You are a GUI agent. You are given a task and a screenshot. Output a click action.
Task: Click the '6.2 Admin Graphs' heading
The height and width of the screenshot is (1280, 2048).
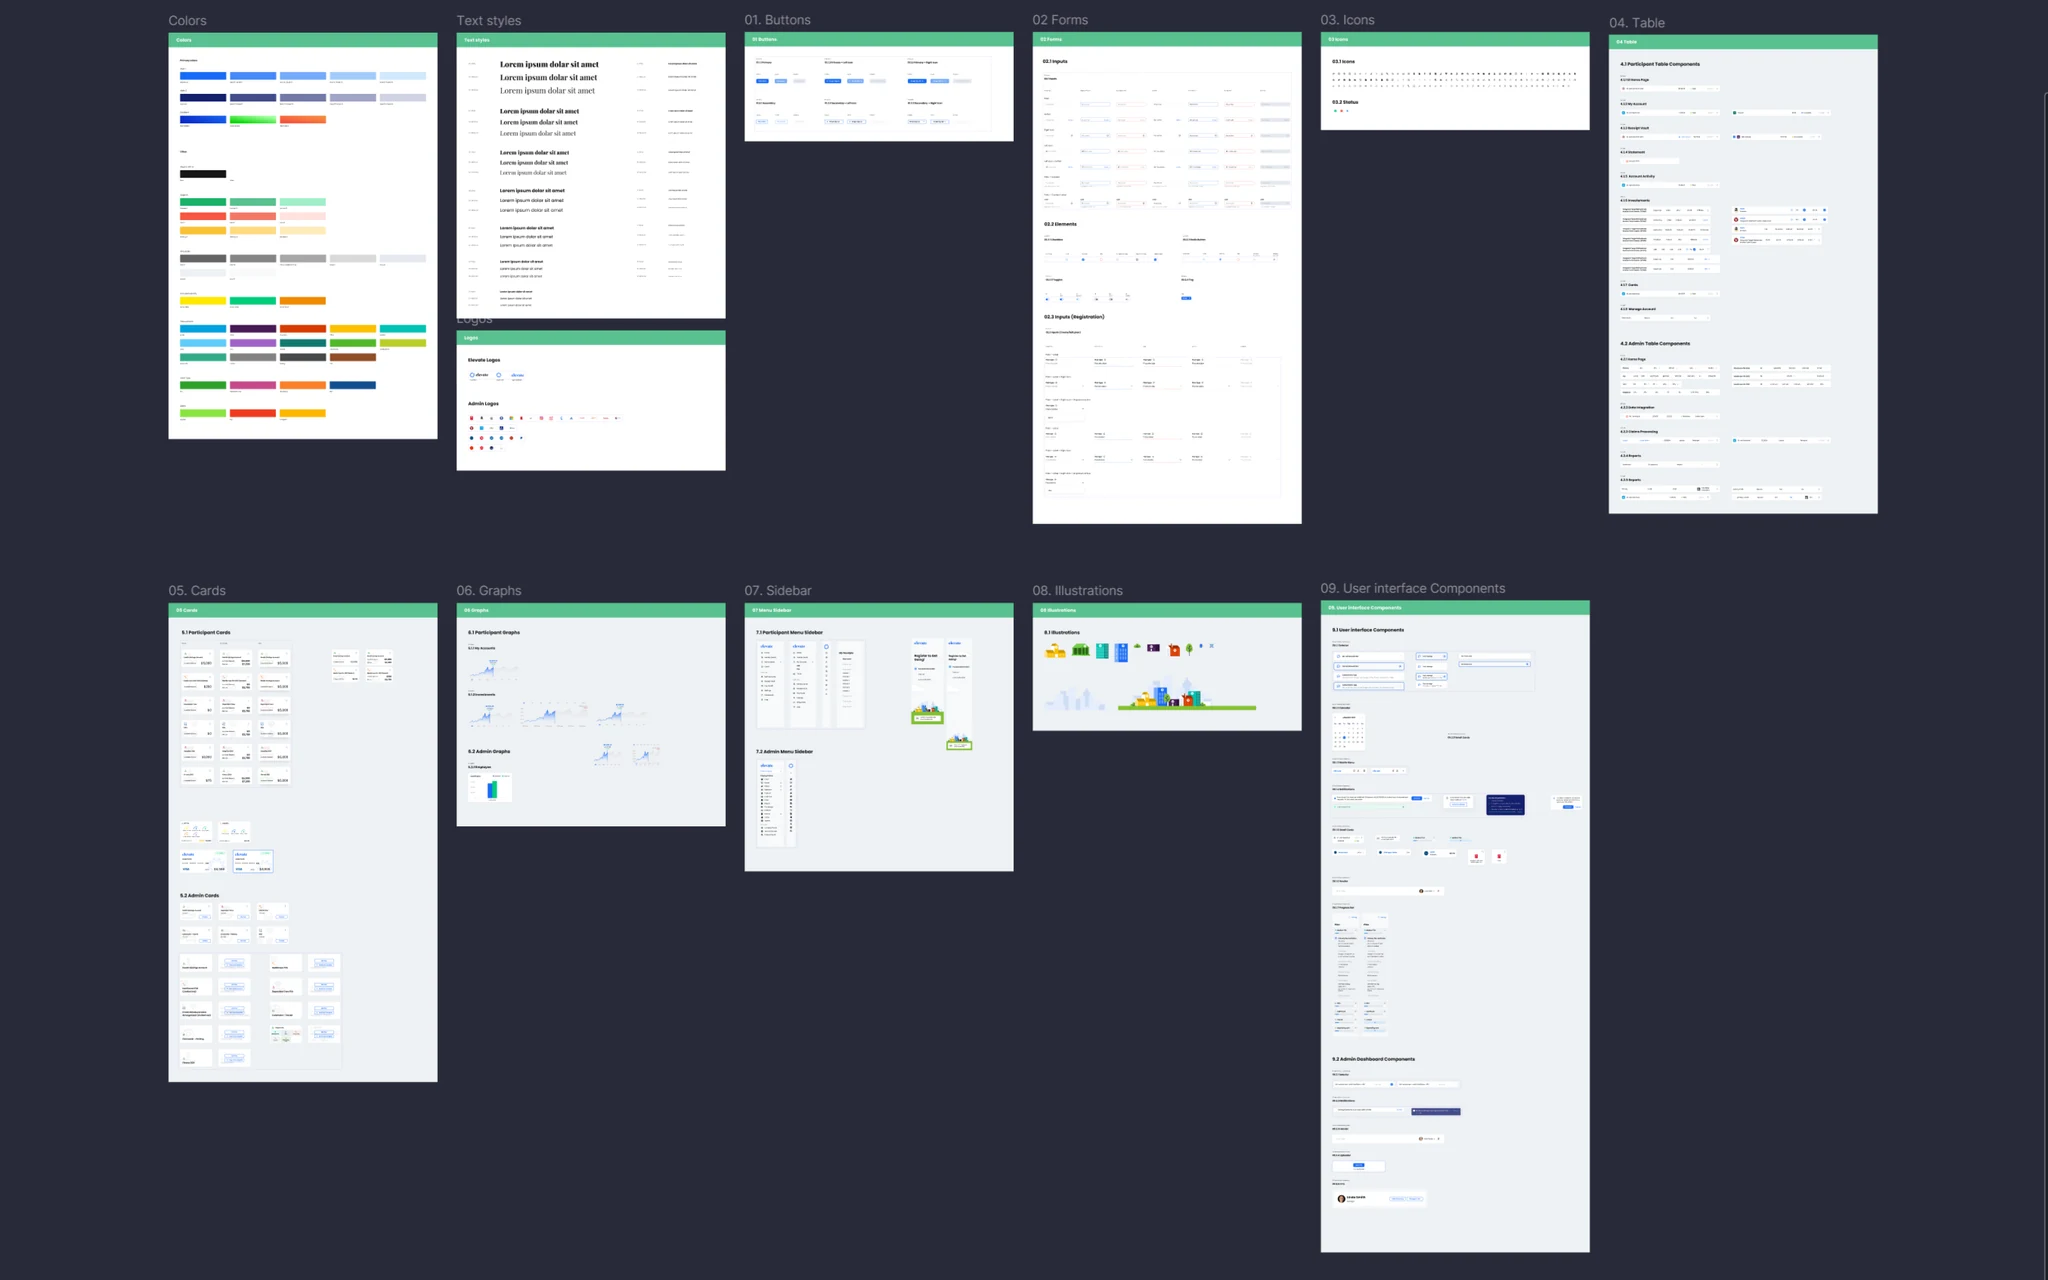pyautogui.click(x=489, y=752)
